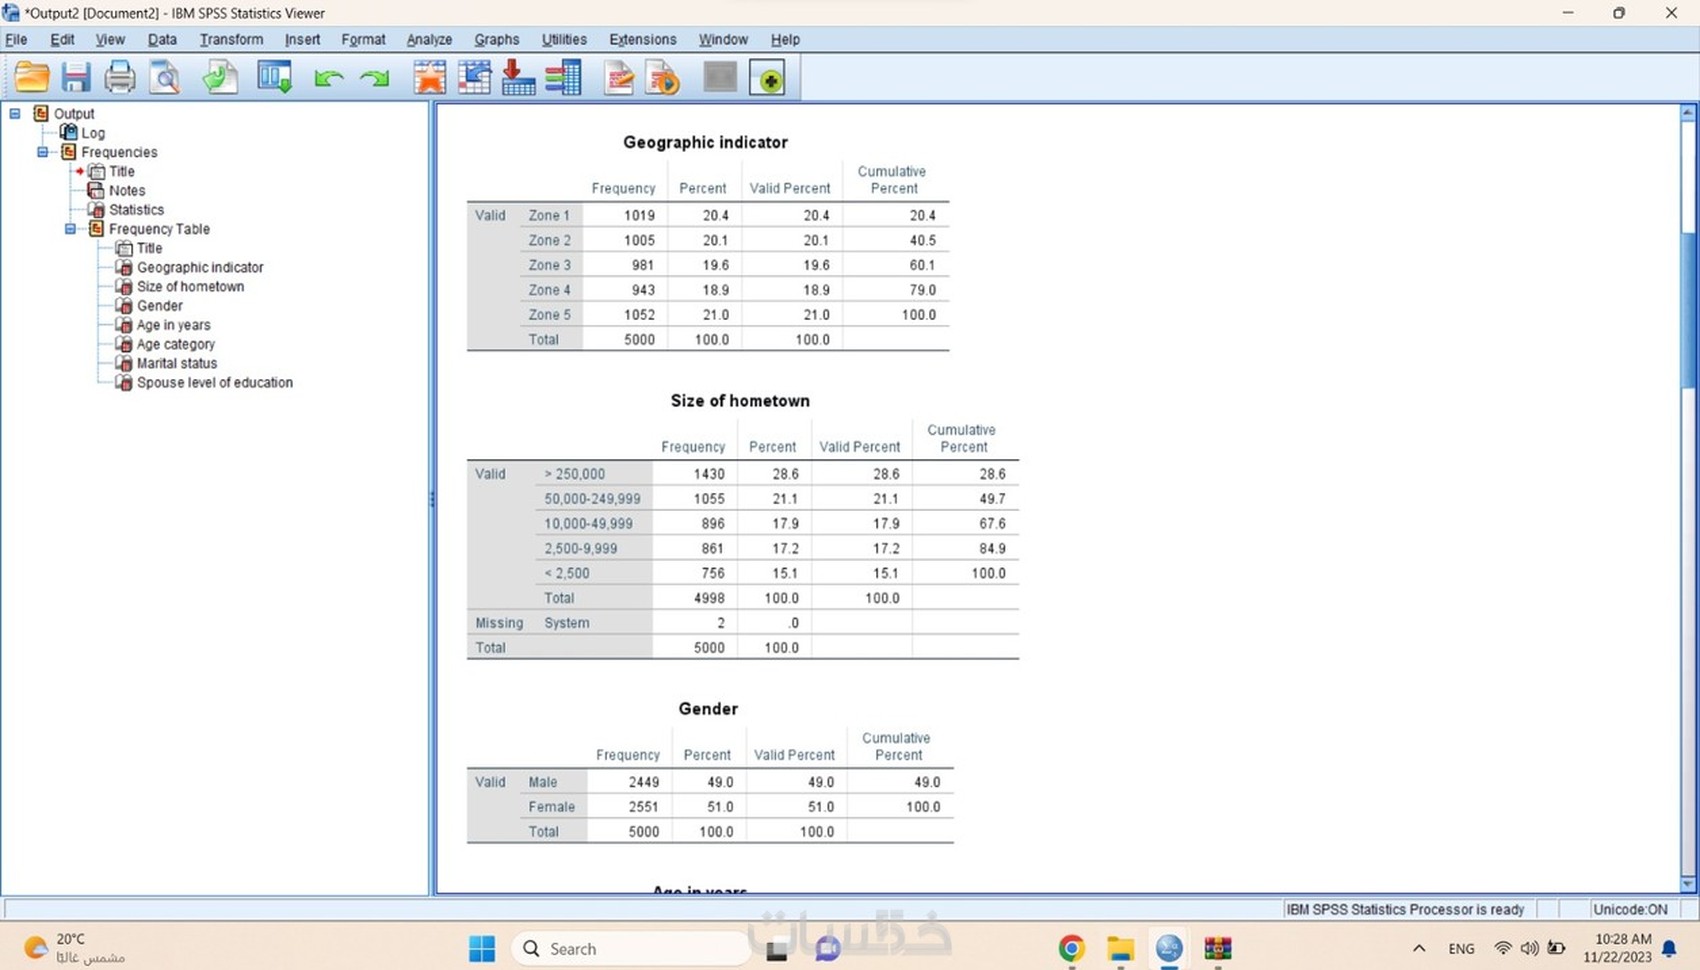The width and height of the screenshot is (1700, 970).
Task: Click the Variables info icon
Action: coord(563,77)
